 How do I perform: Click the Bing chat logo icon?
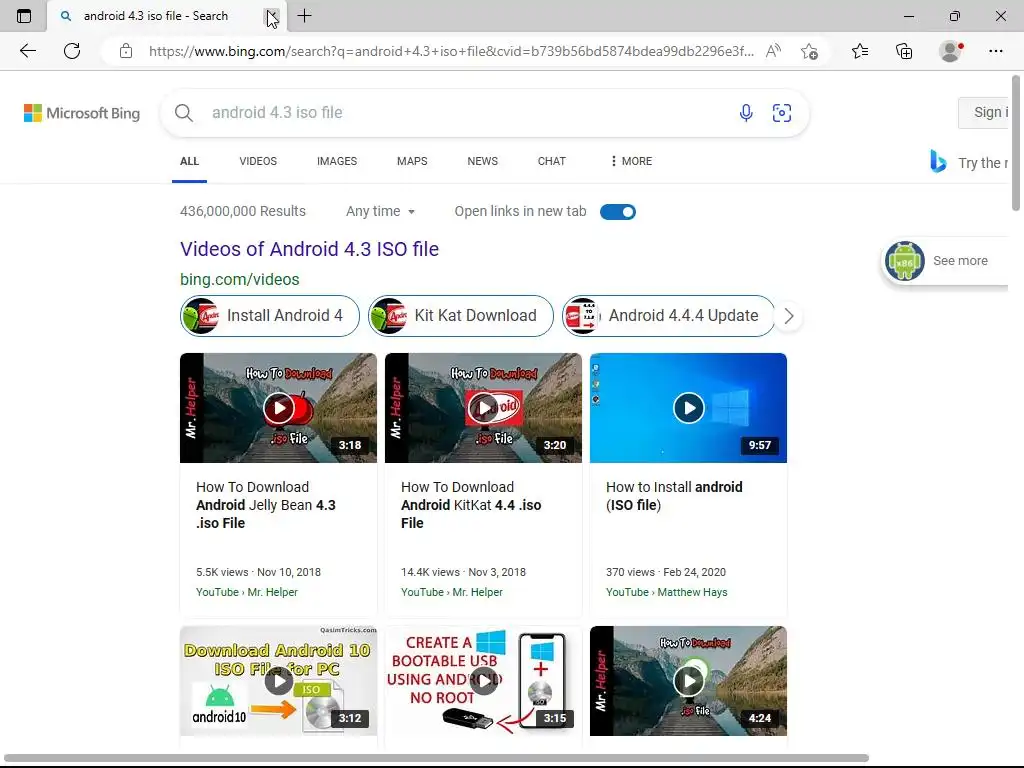point(938,161)
